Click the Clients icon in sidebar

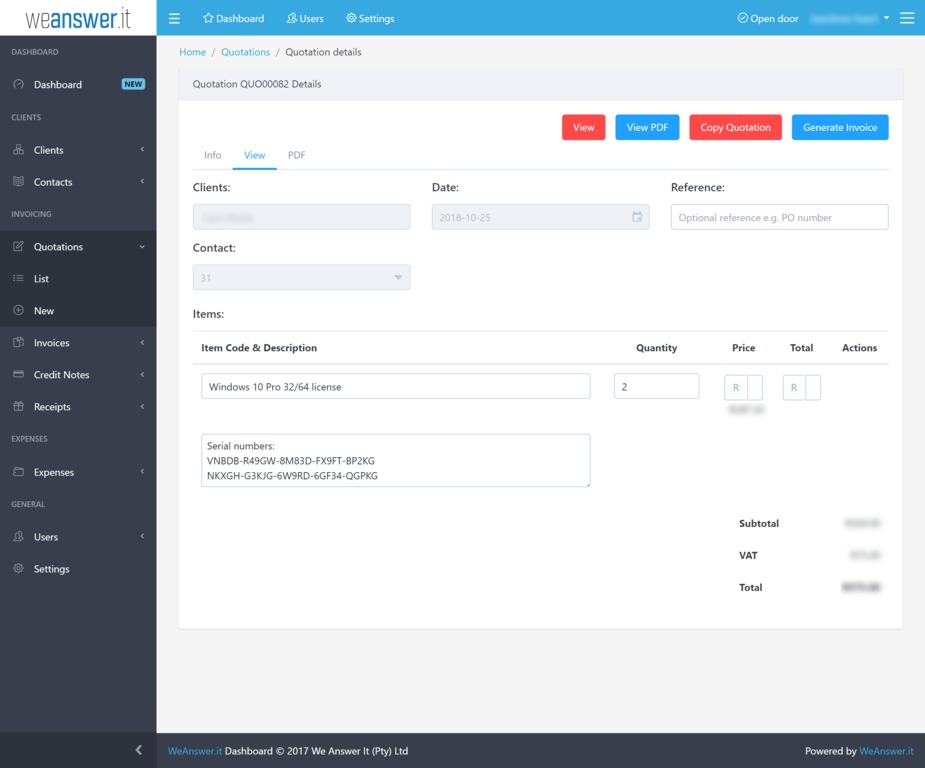(x=19, y=150)
